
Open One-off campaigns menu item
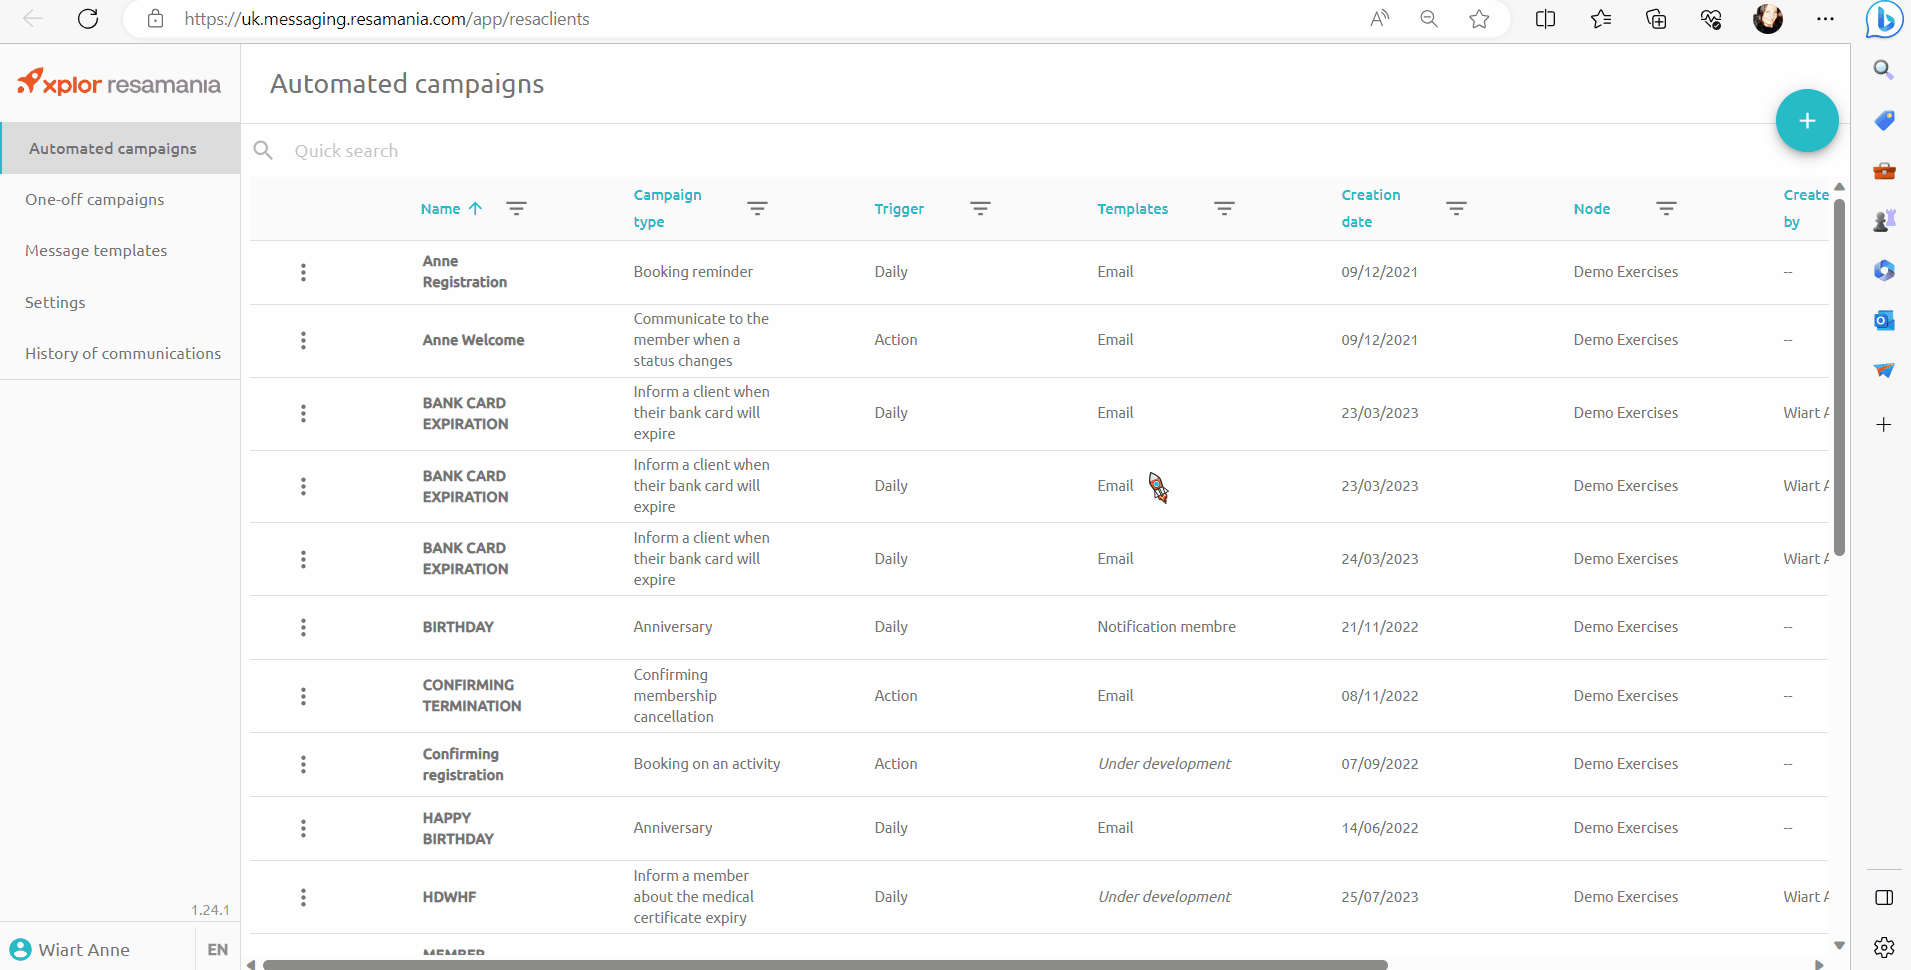coord(95,200)
